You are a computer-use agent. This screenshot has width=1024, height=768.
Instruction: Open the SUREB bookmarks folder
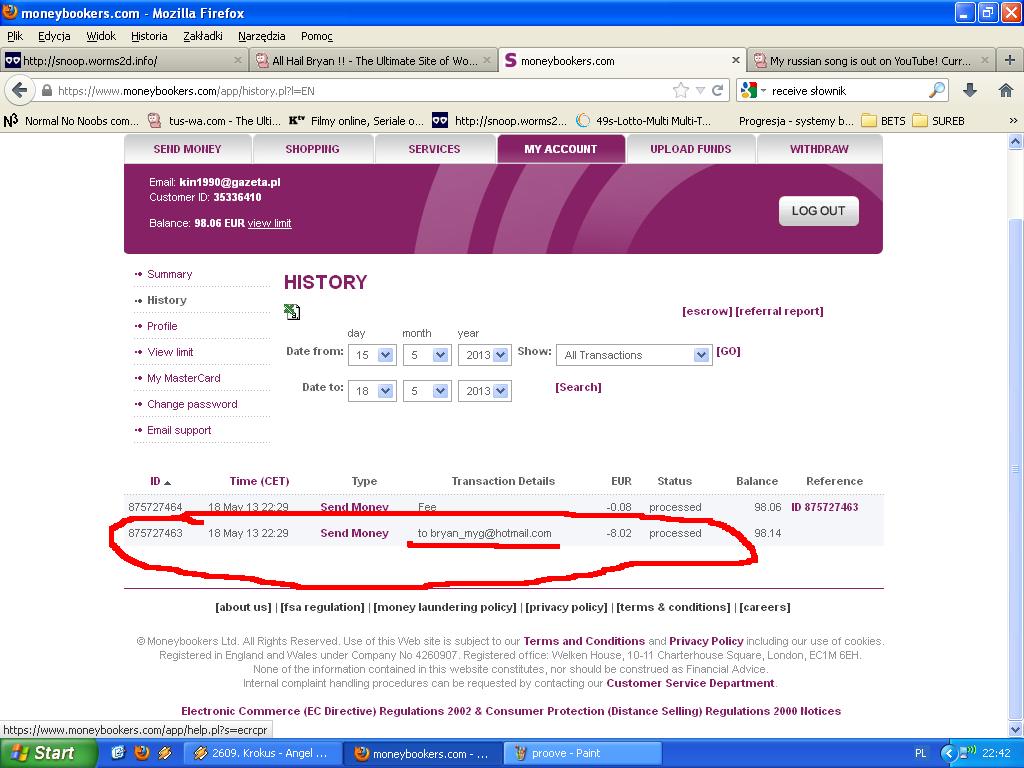coord(938,121)
